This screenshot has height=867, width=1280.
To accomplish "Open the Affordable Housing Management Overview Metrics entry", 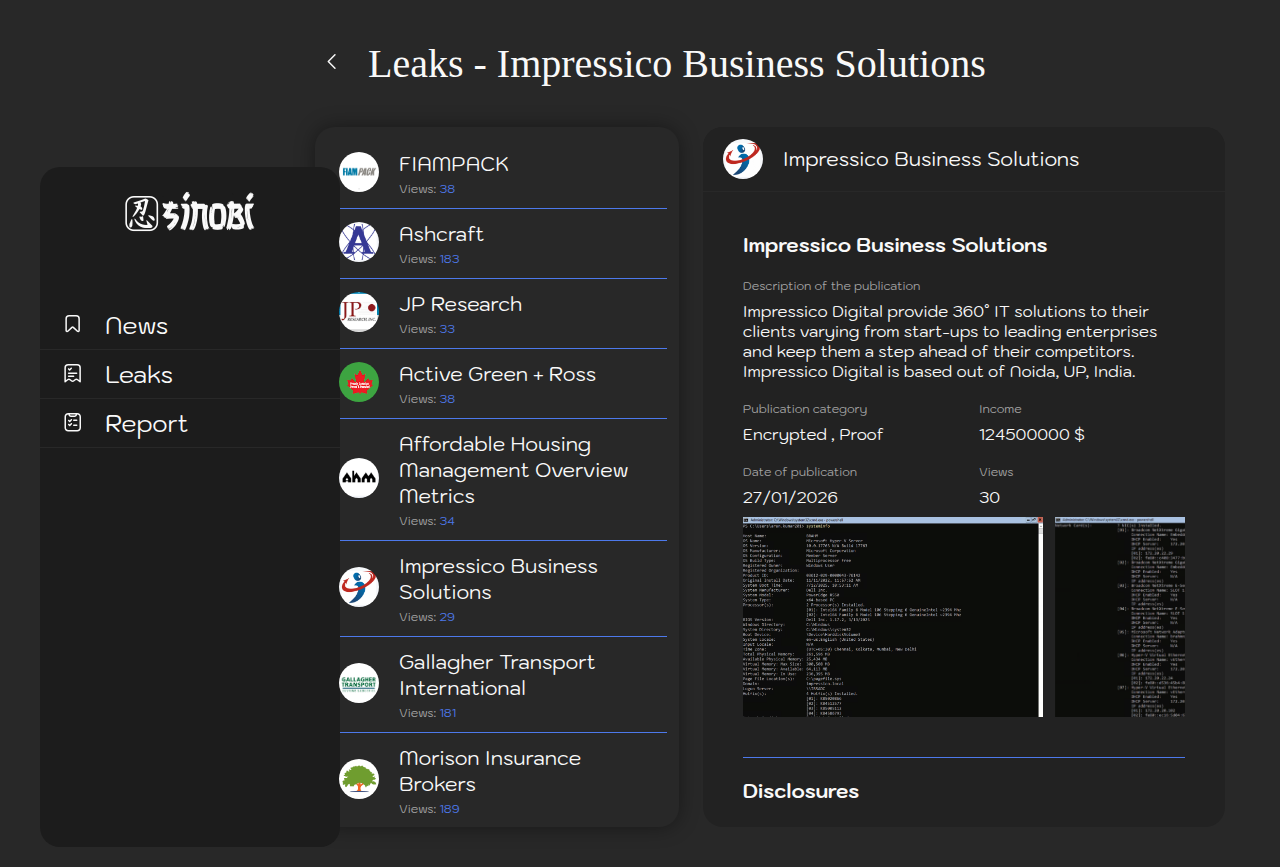I will tap(513, 470).
